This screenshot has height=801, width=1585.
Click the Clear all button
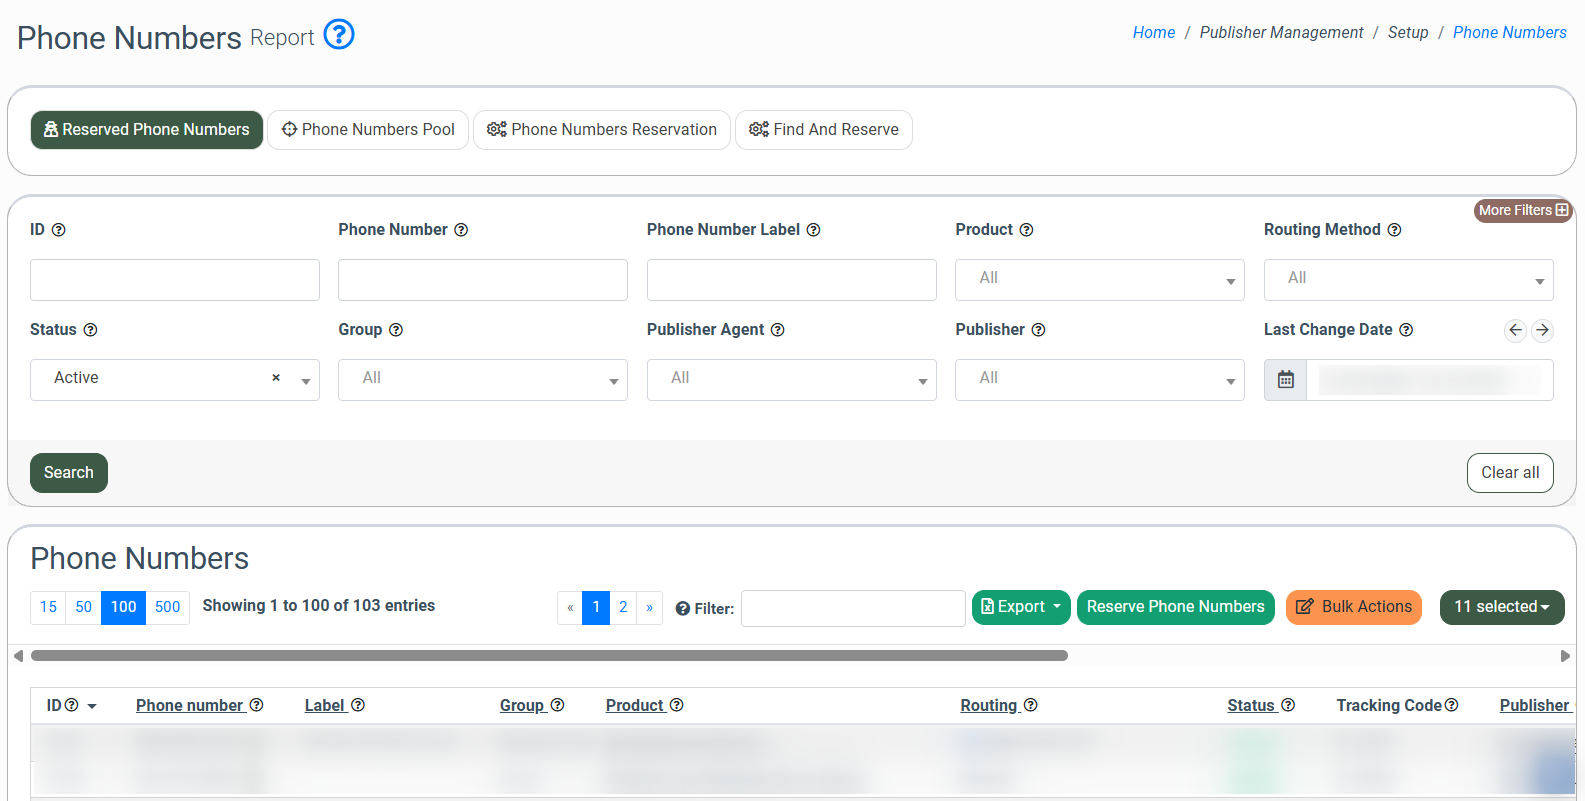1509,473
